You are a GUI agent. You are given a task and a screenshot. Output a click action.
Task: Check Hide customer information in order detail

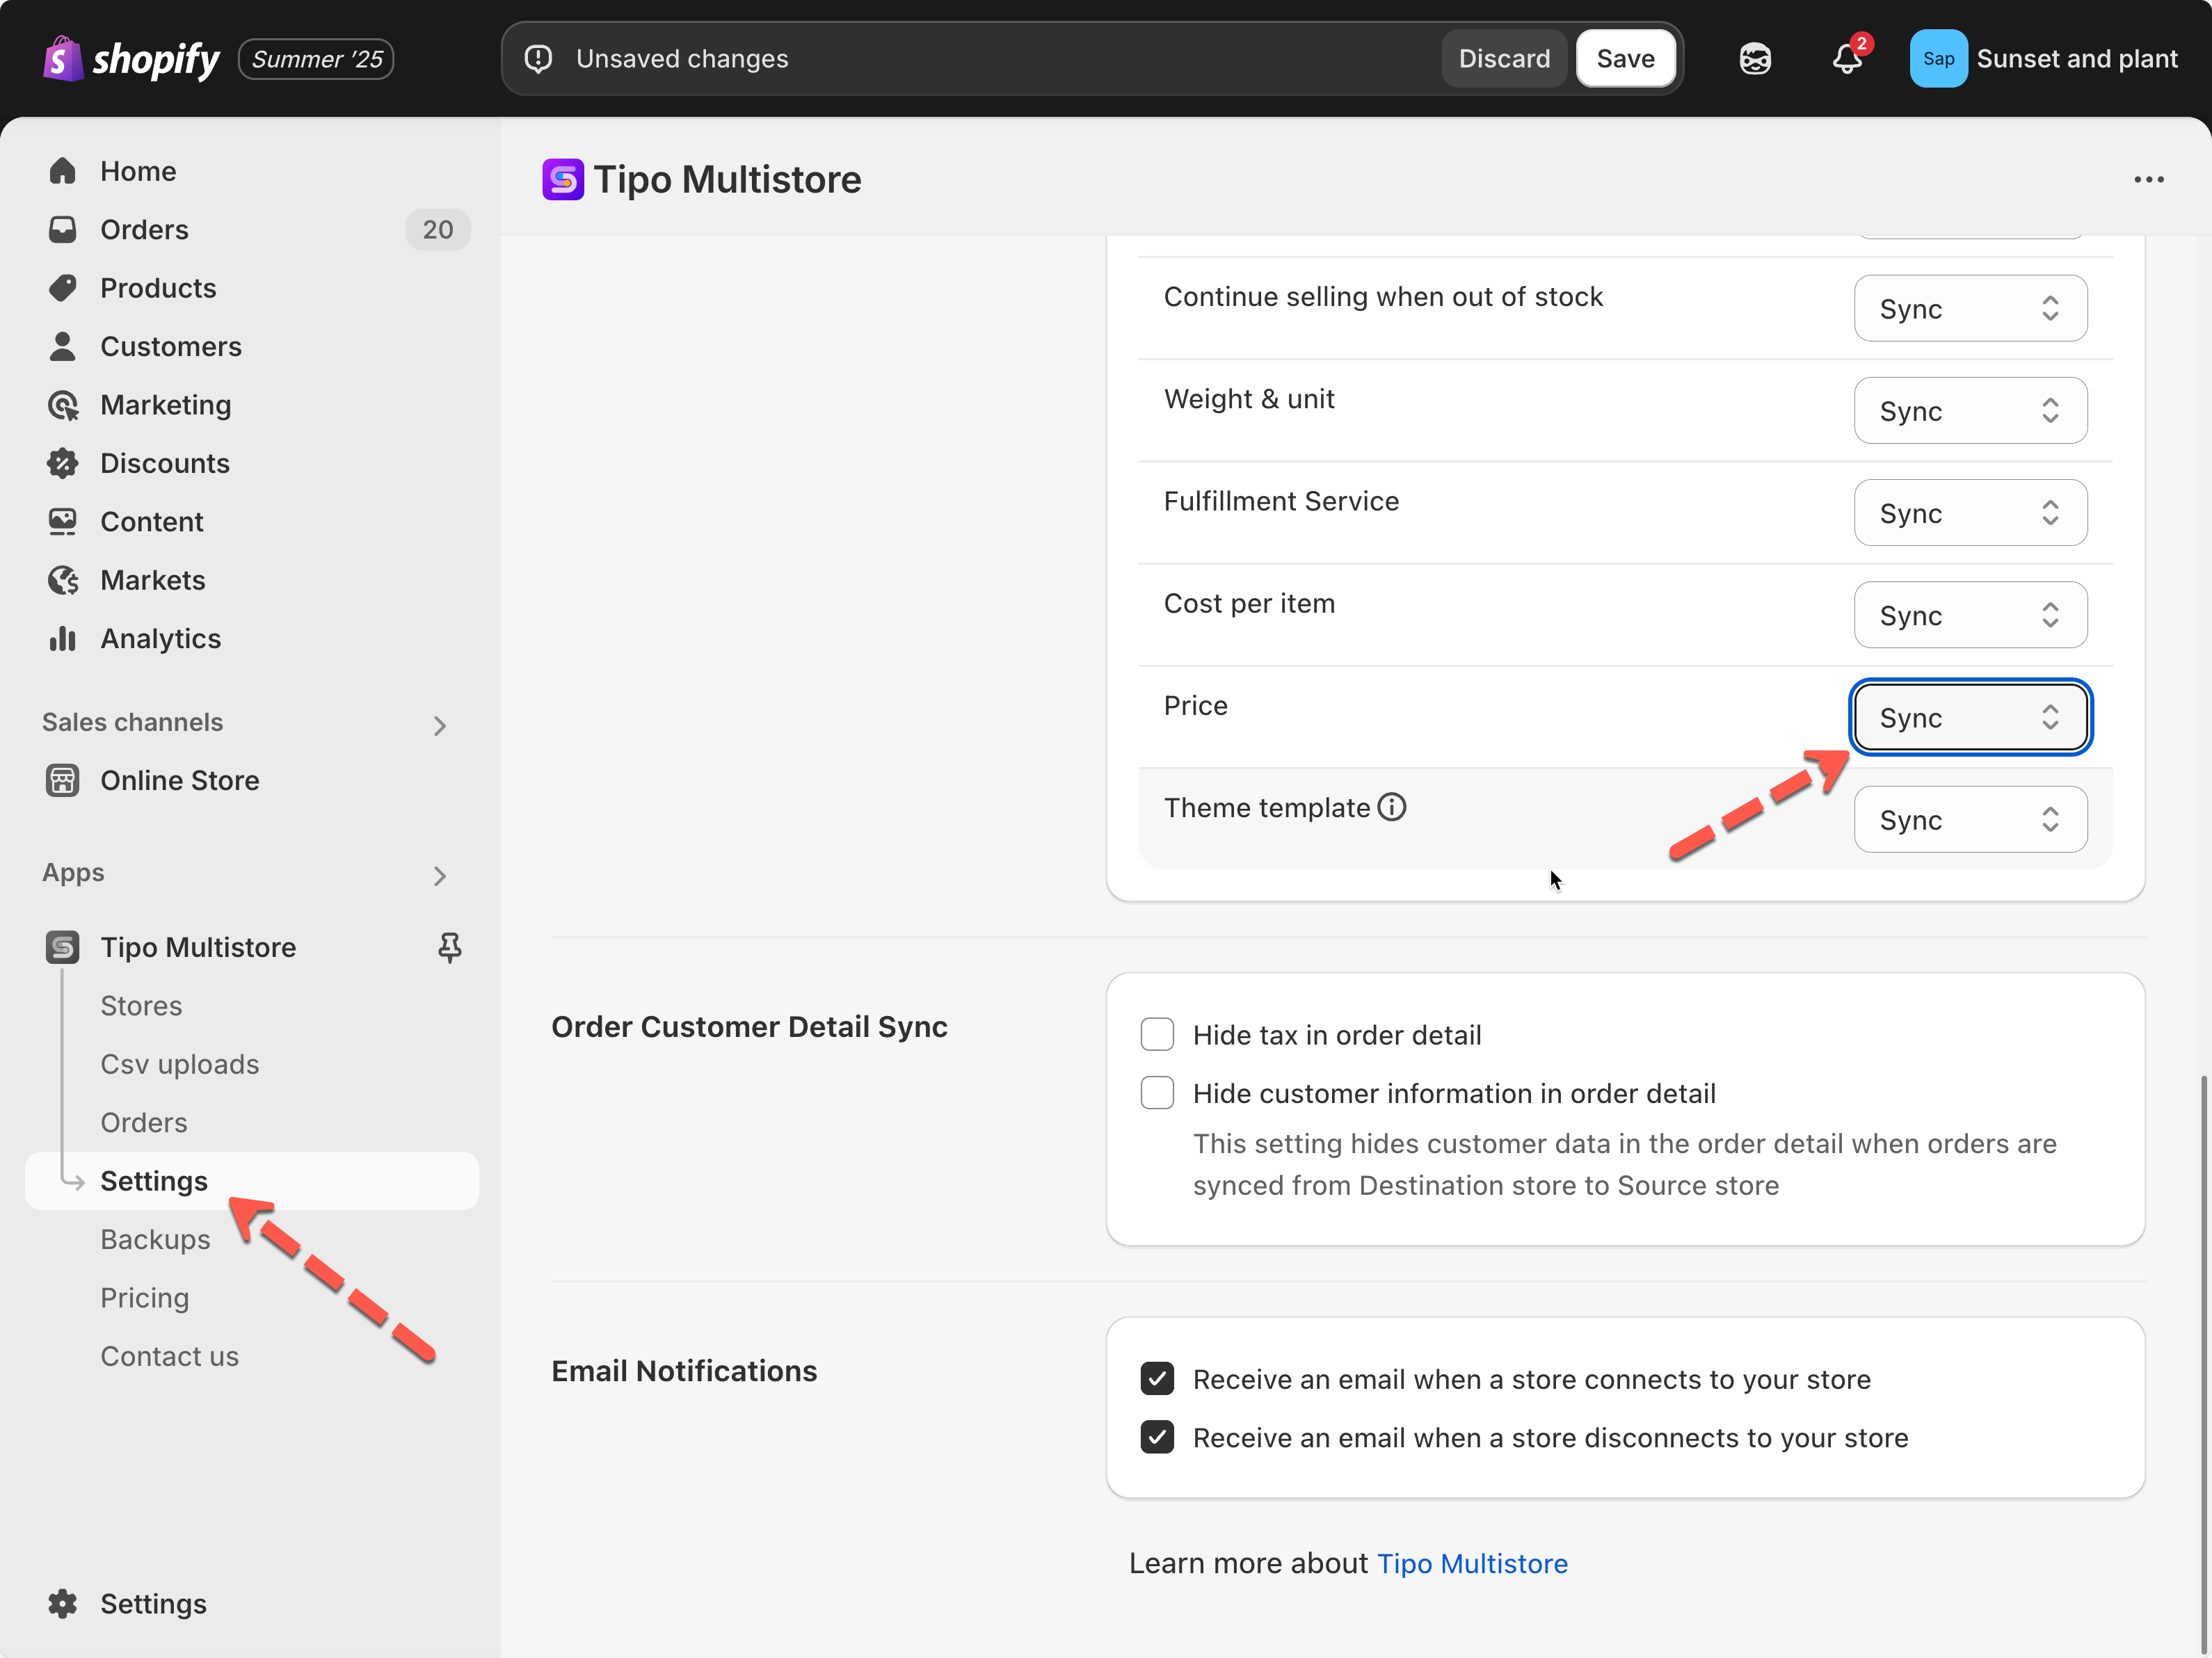(x=1157, y=1093)
